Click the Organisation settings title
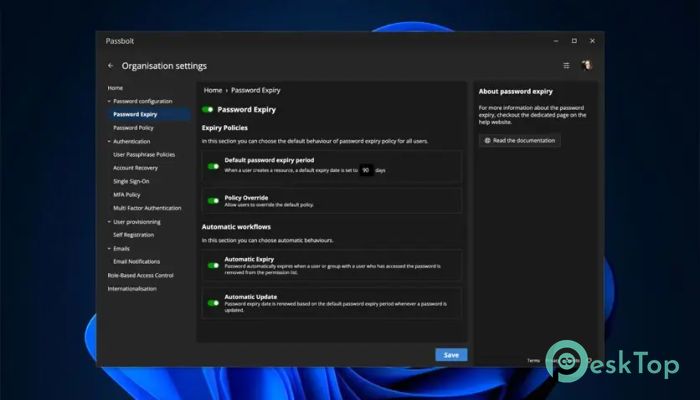Image resolution: width=700 pixels, height=400 pixels. [x=164, y=66]
